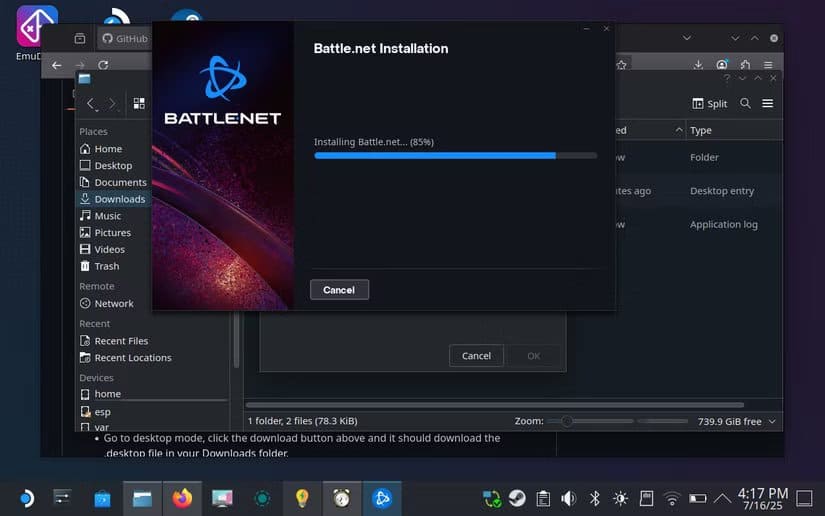Expand the Firefox list all tabs chevron
Screen dimensions: 825x516
coord(687,38)
